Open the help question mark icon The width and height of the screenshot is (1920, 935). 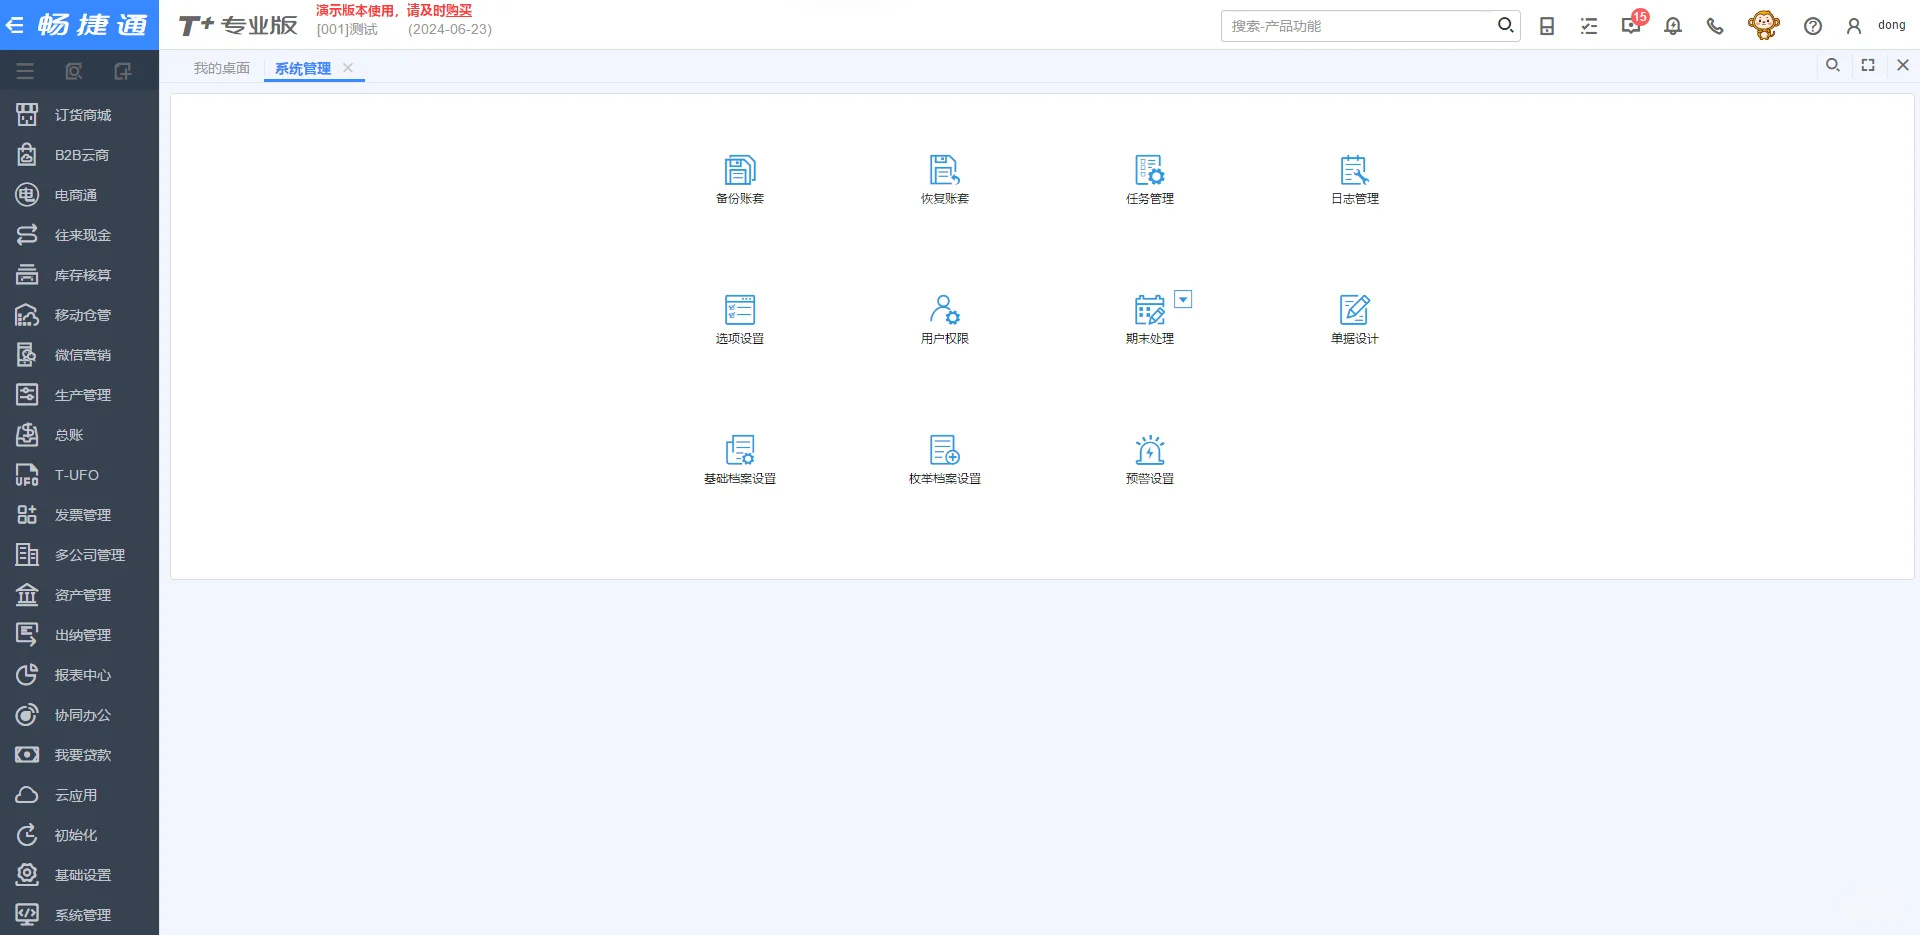coord(1813,26)
